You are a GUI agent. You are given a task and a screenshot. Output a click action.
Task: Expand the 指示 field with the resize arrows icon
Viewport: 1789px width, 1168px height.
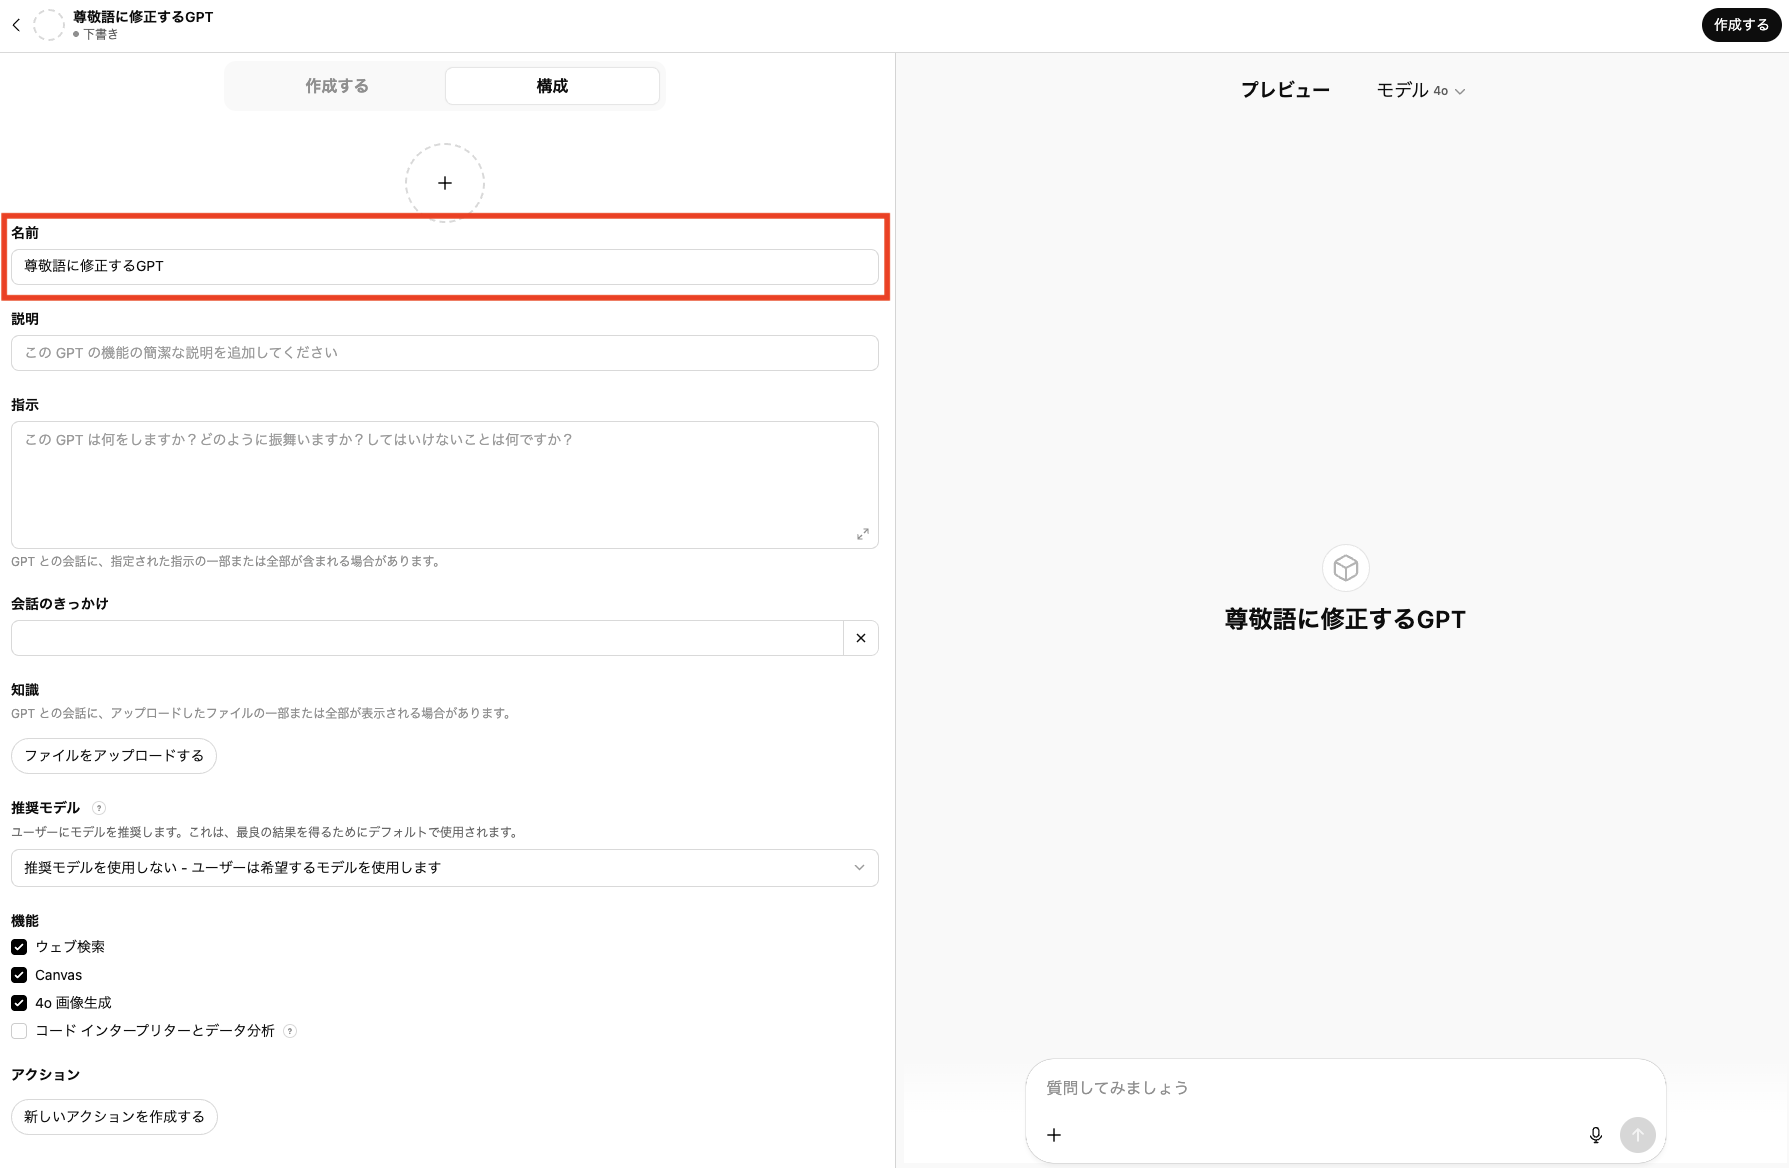pos(863,534)
